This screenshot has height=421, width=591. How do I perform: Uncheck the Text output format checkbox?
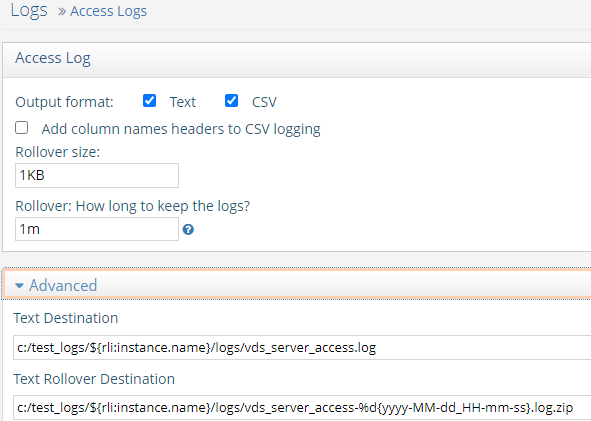click(149, 101)
